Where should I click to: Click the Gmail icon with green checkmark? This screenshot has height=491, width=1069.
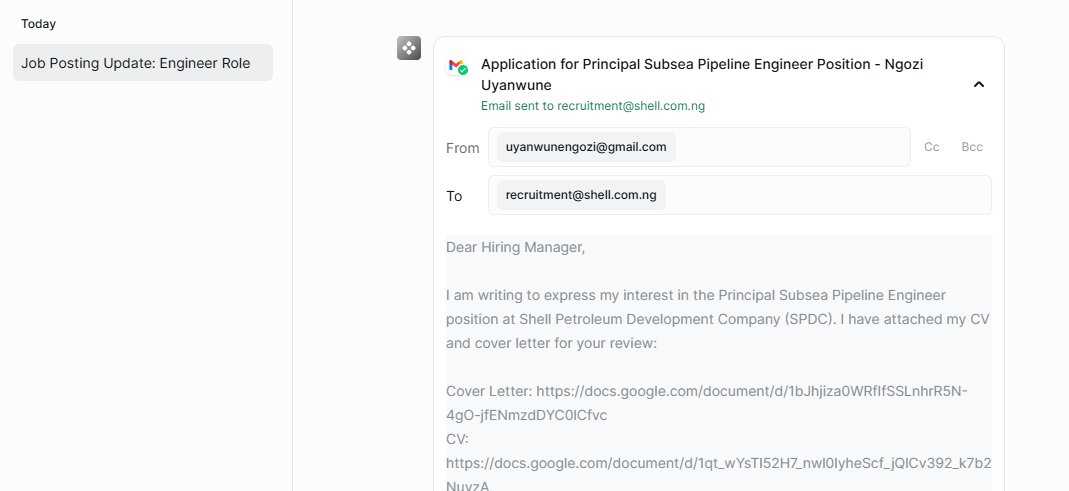(457, 66)
